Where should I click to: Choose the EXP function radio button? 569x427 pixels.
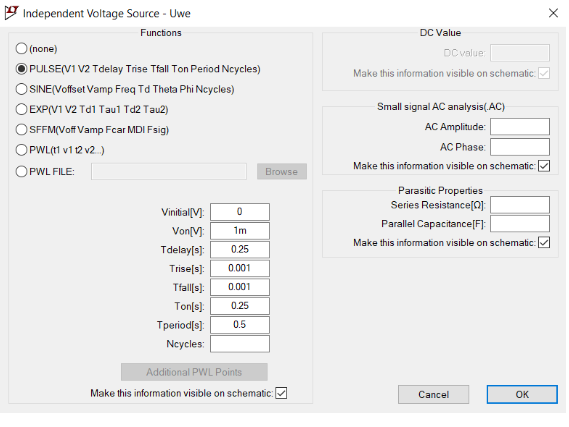[x=21, y=109]
